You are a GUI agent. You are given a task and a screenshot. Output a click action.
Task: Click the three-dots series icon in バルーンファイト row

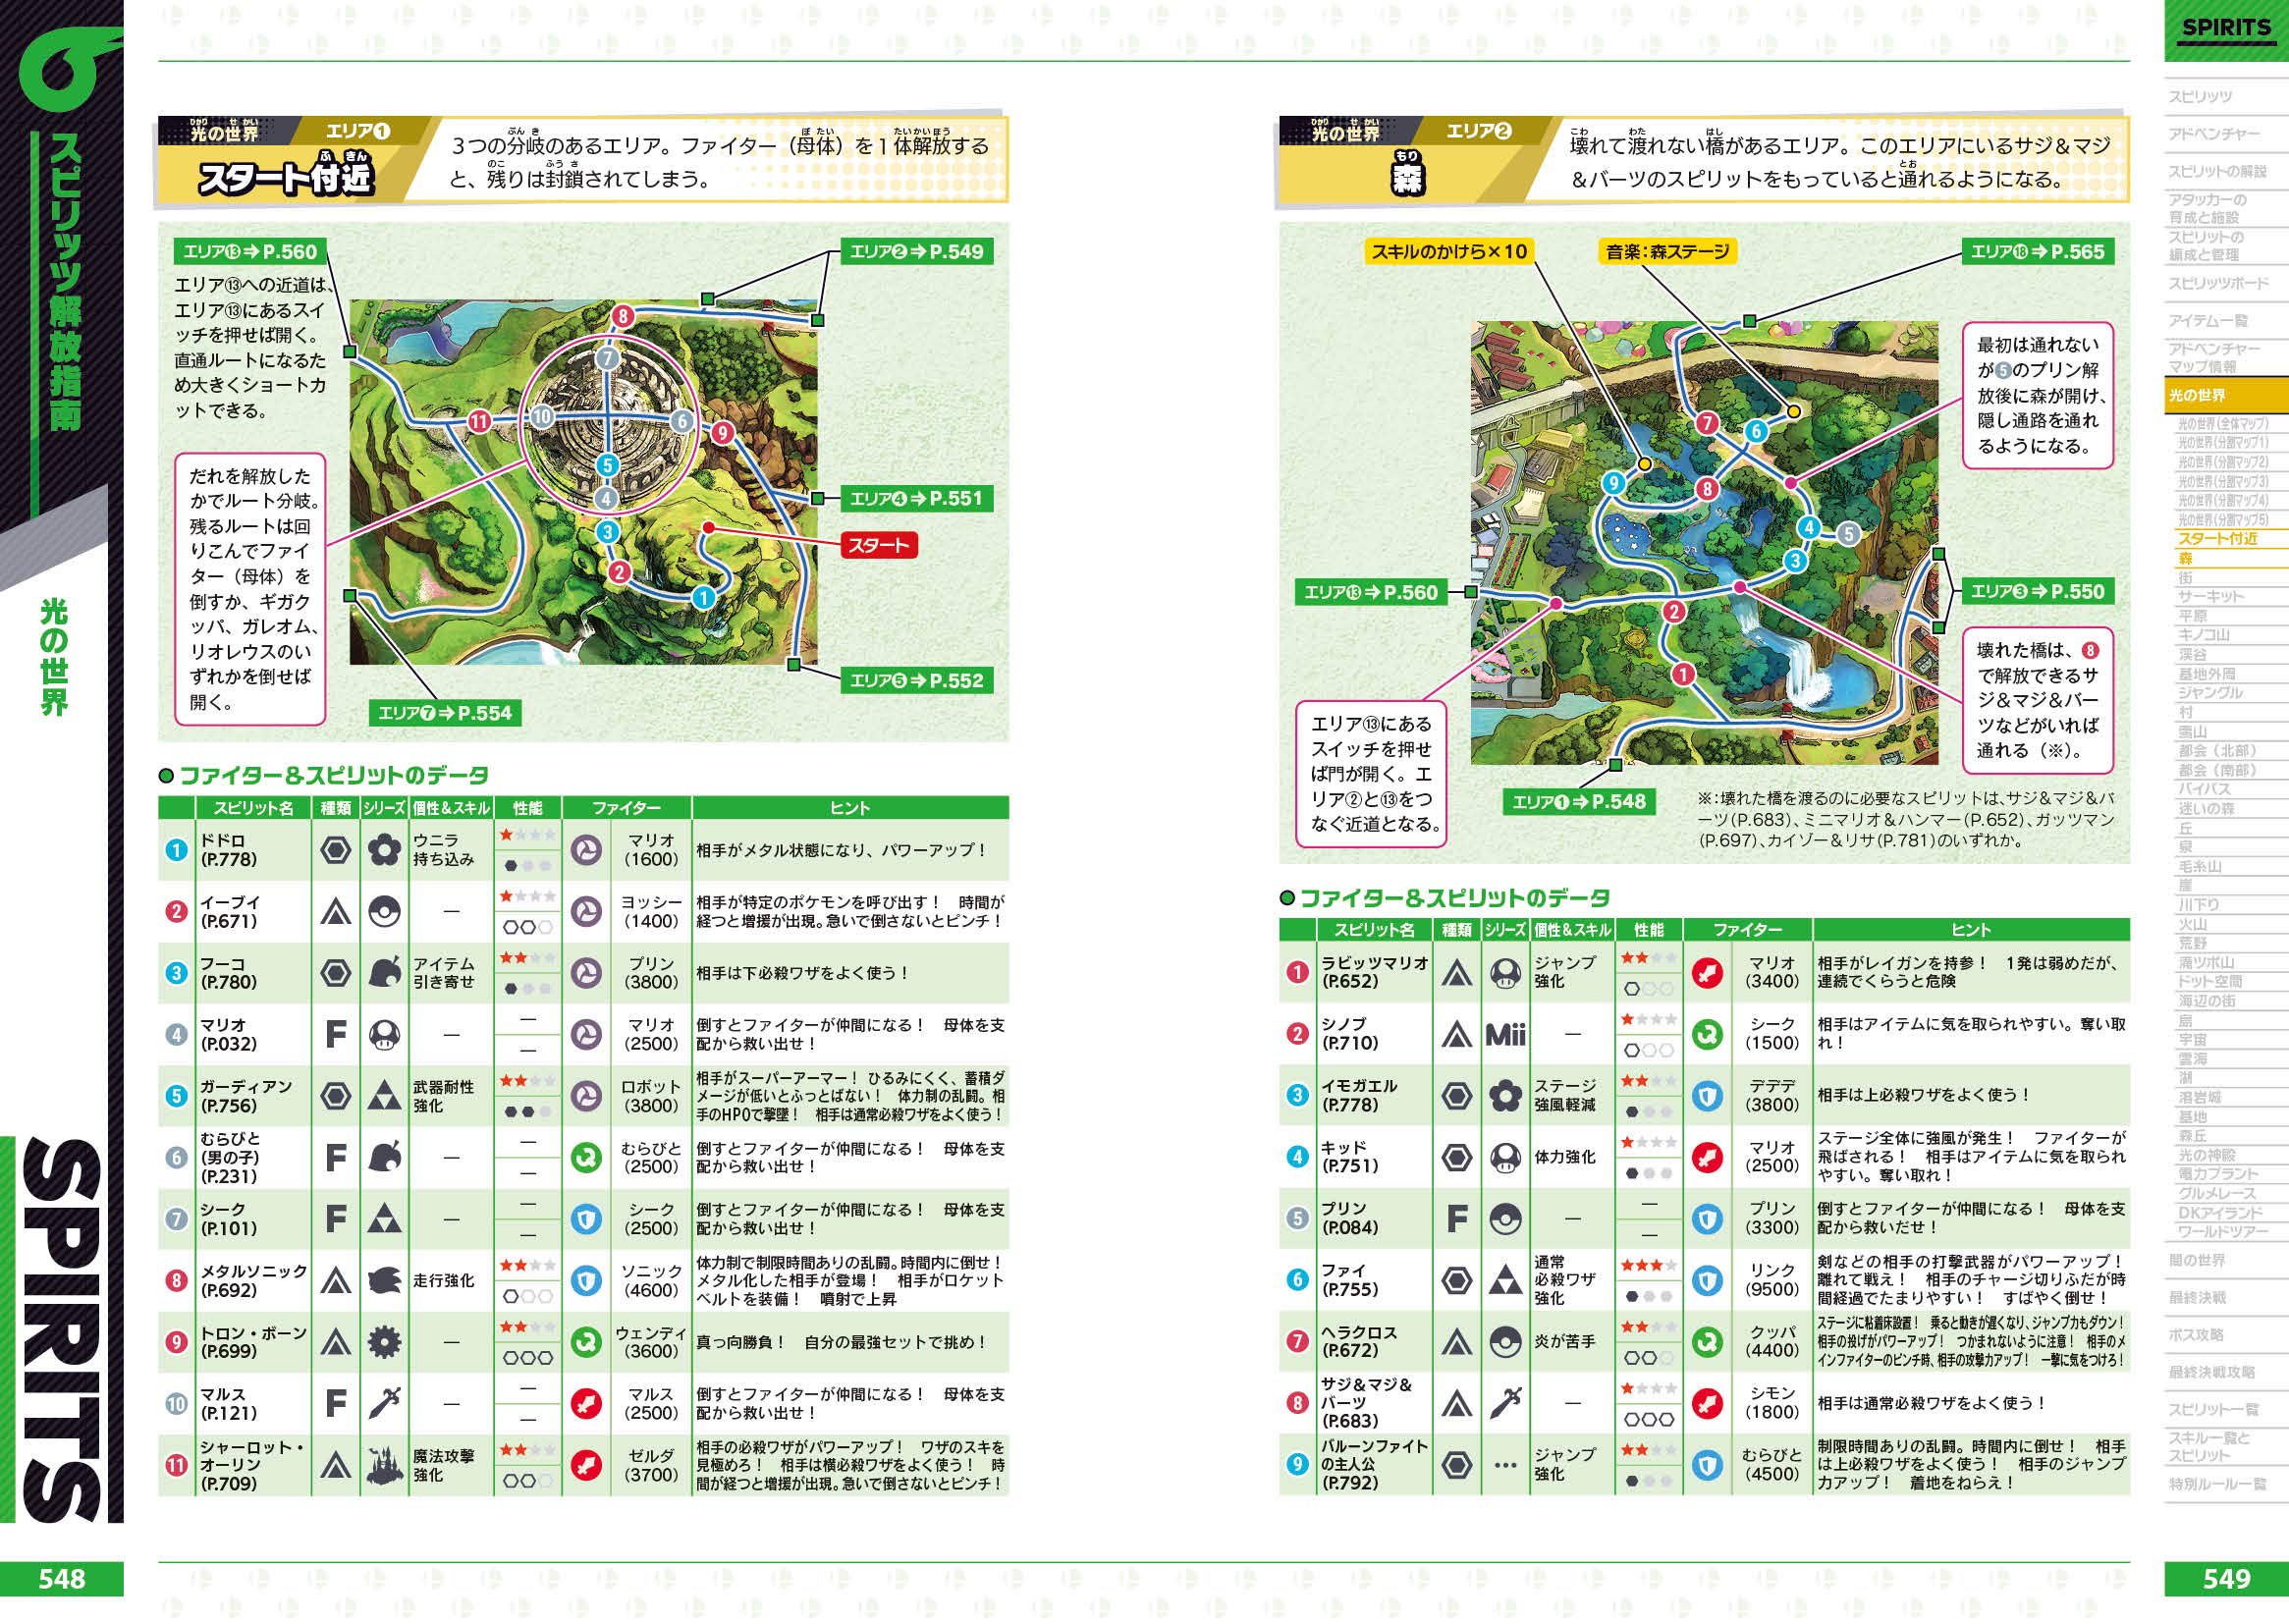click(x=1505, y=1465)
